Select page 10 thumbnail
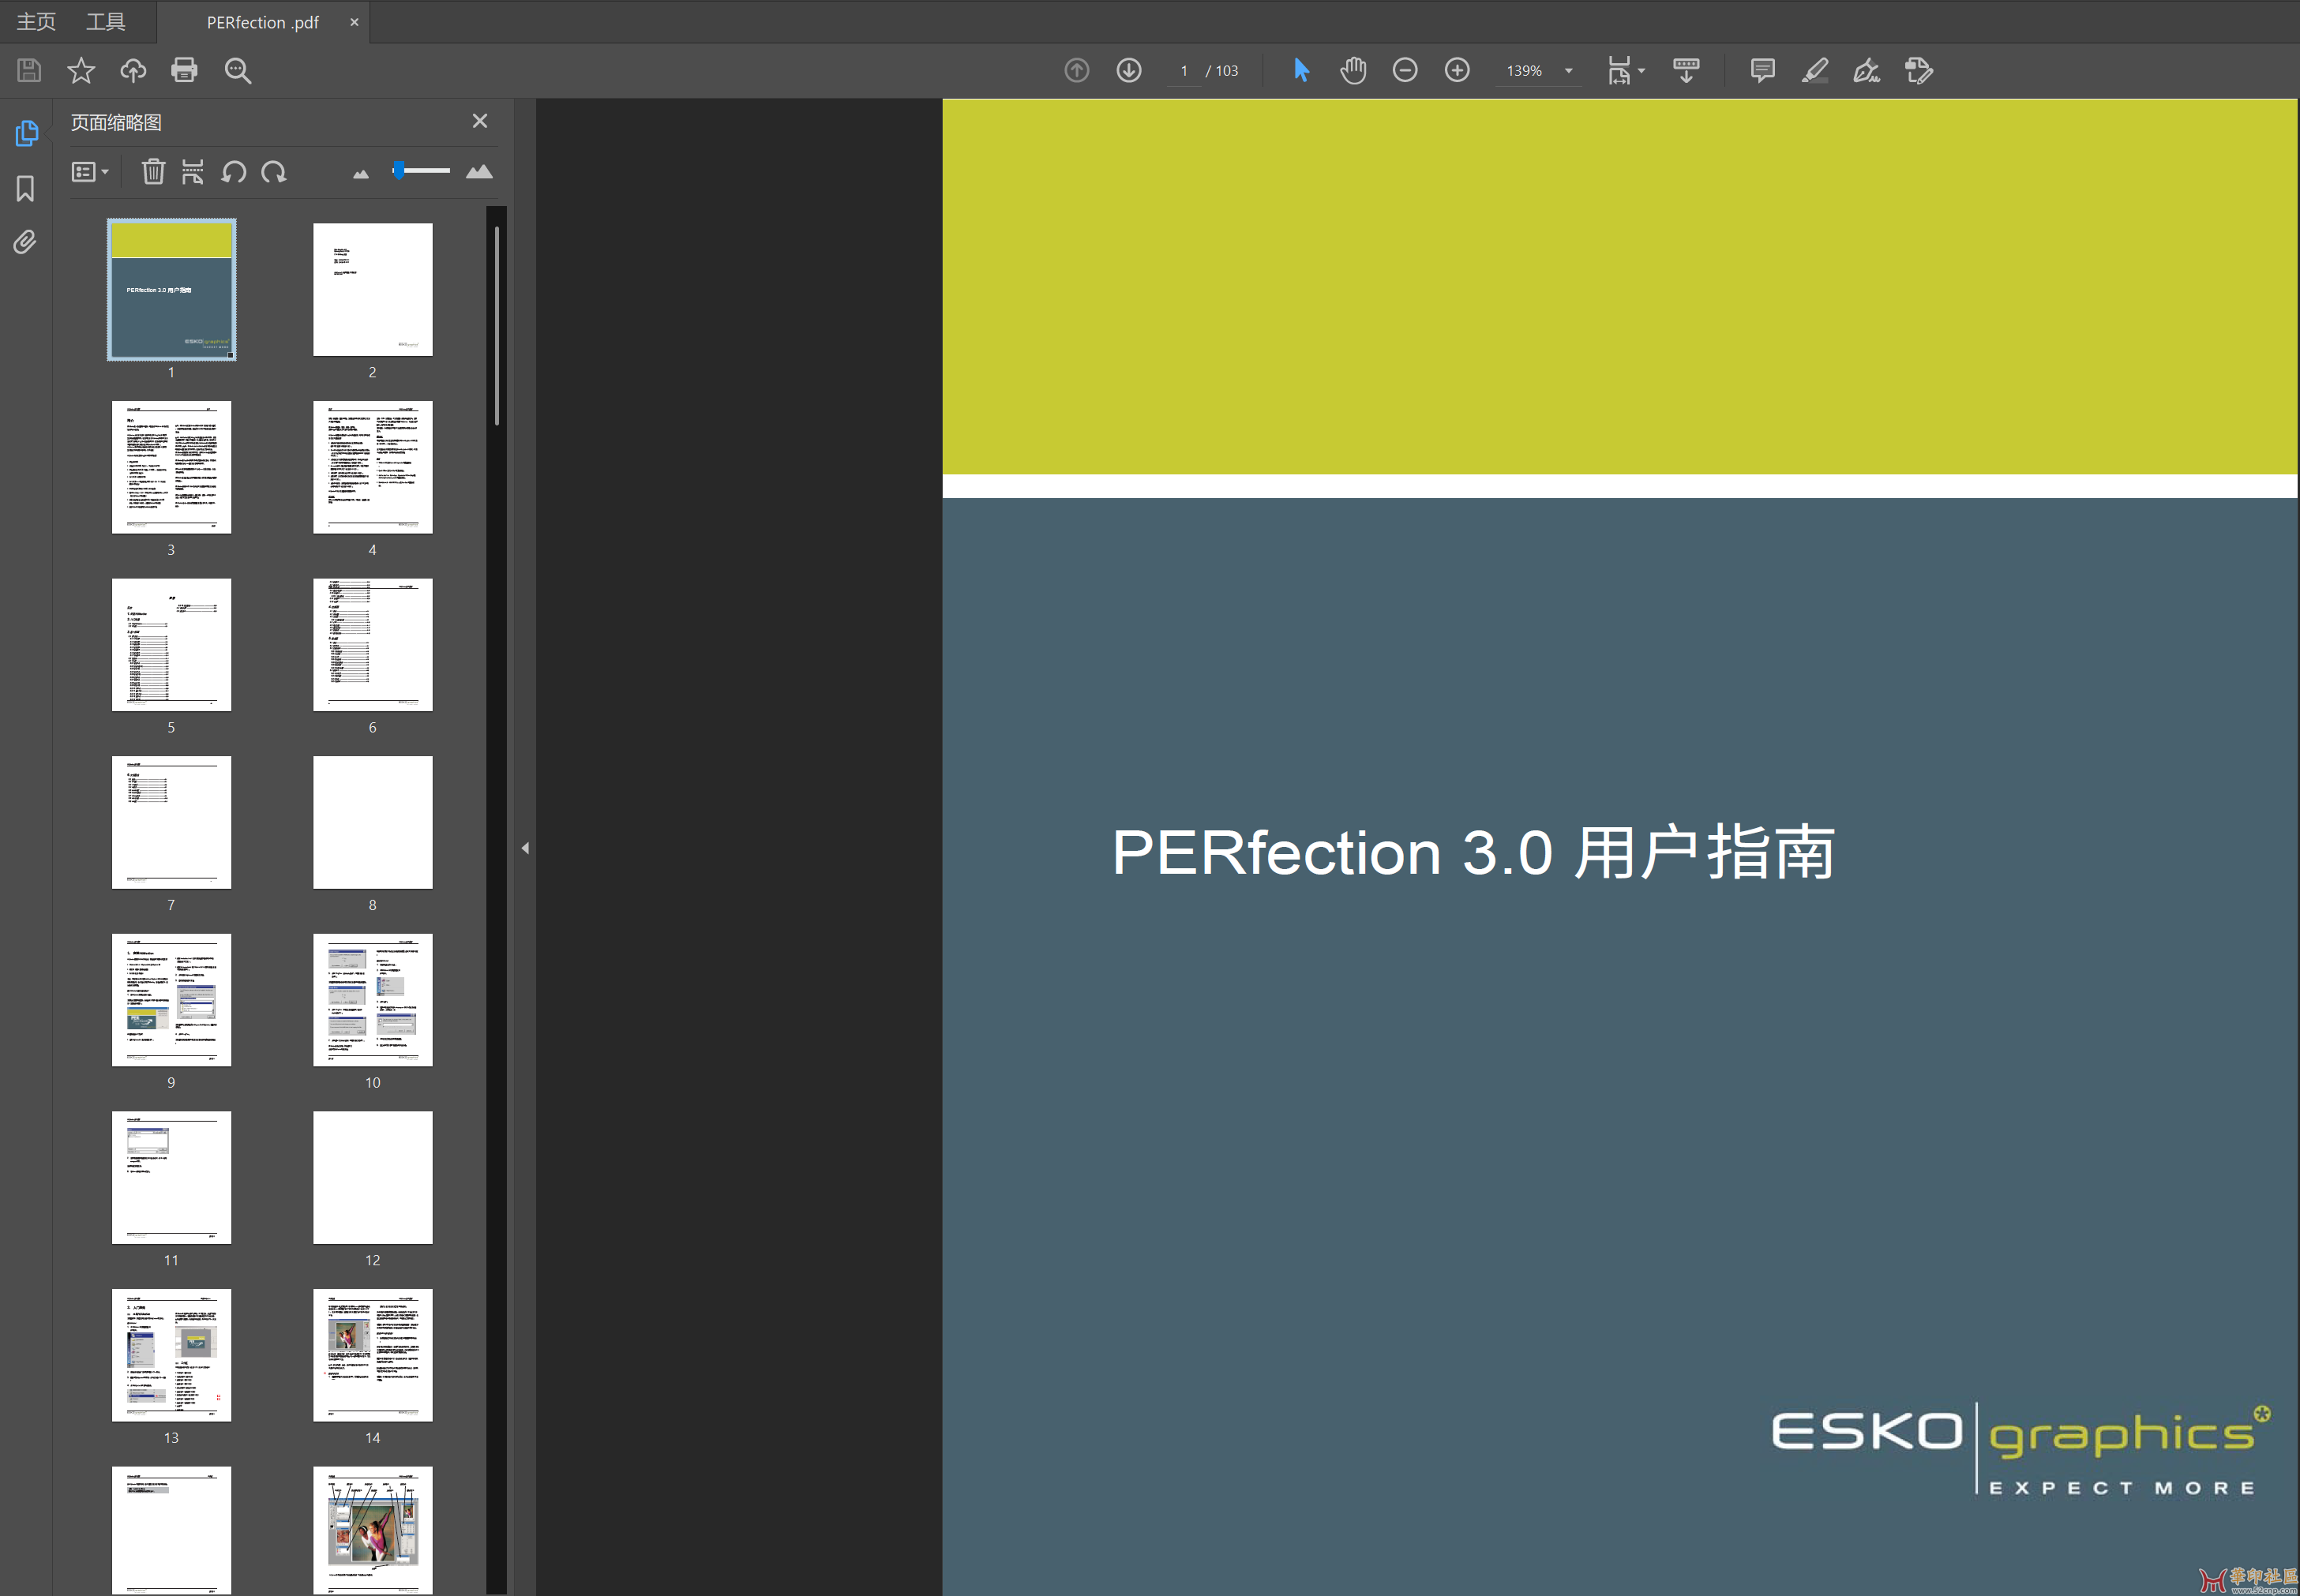Image resolution: width=2300 pixels, height=1596 pixels. (373, 1000)
